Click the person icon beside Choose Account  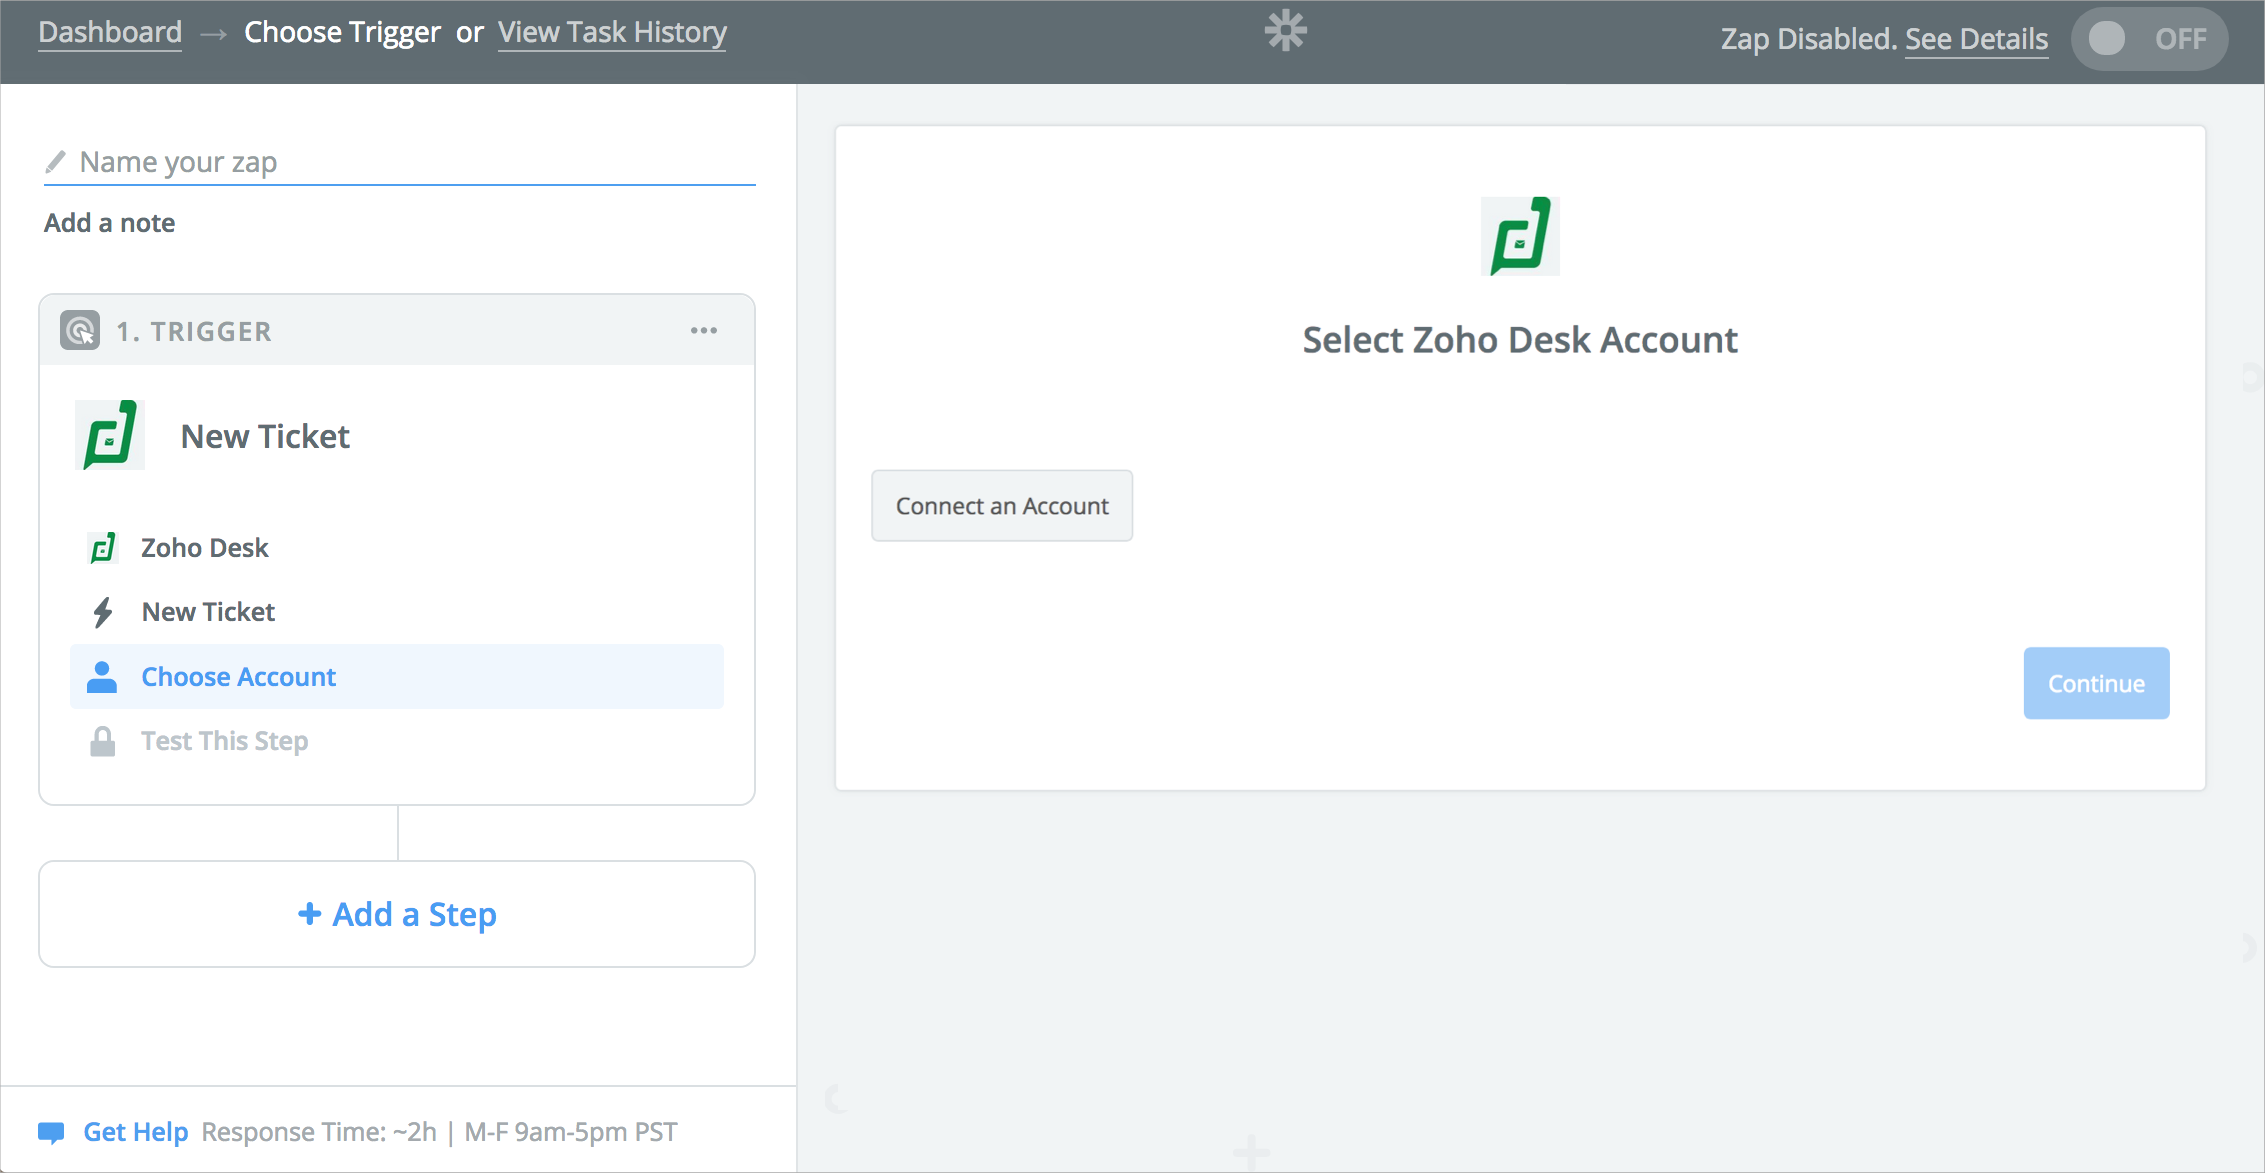click(102, 677)
